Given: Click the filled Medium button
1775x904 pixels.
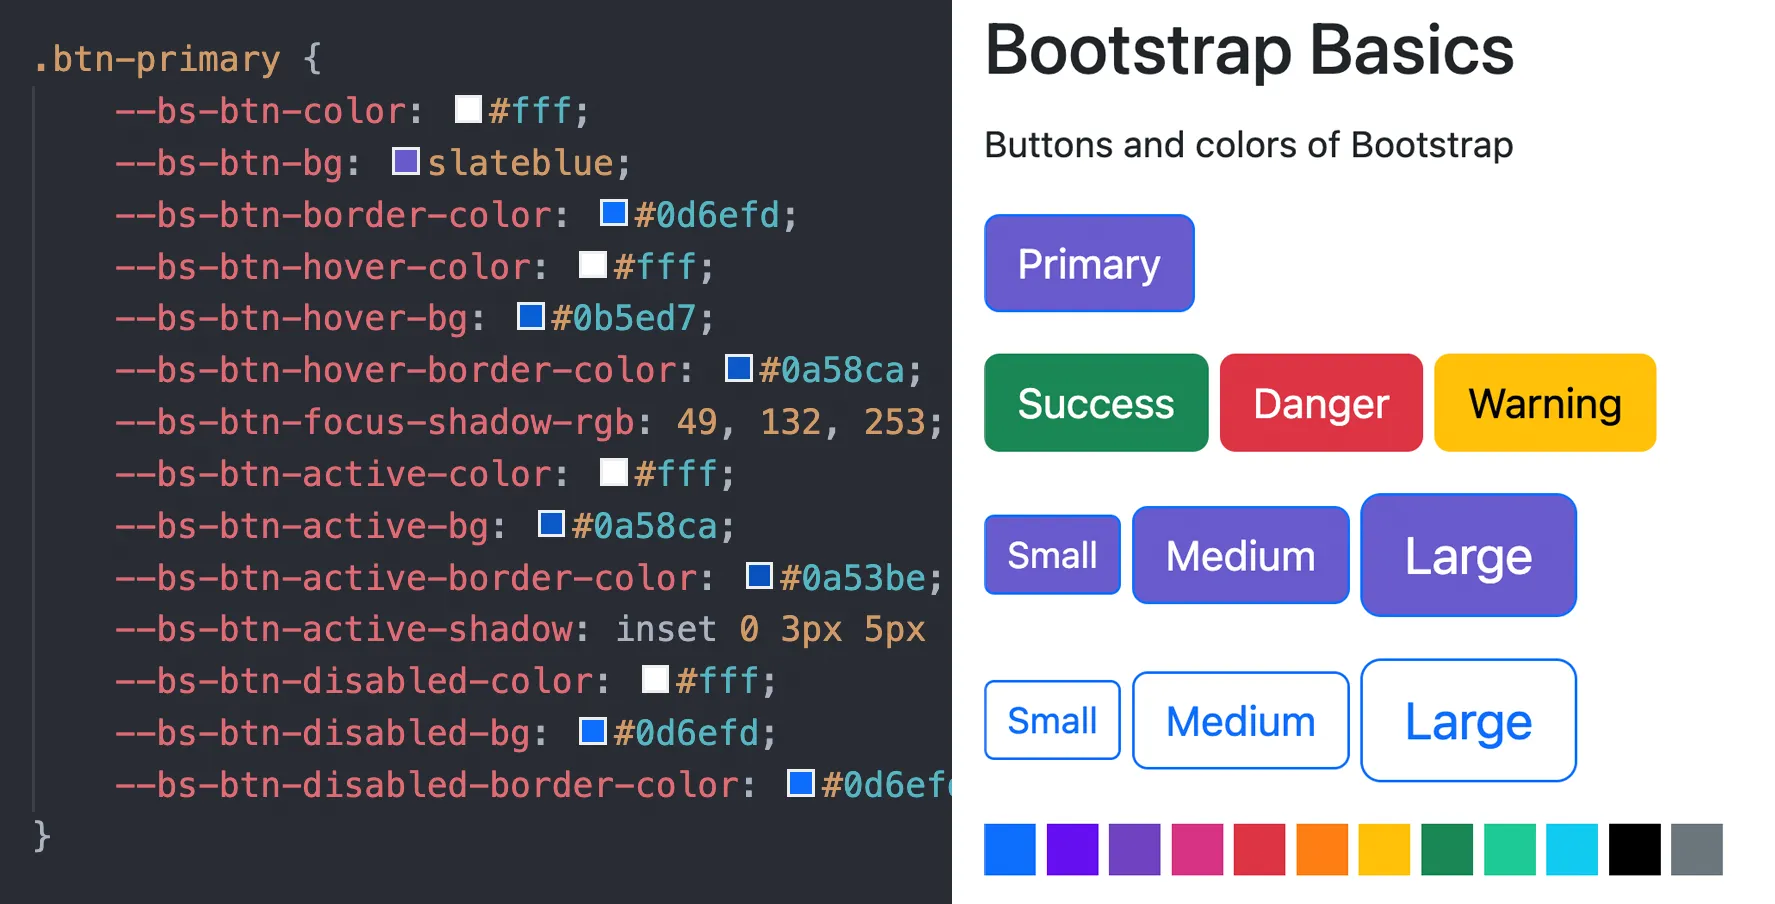Looking at the screenshot, I should pyautogui.click(x=1240, y=555).
